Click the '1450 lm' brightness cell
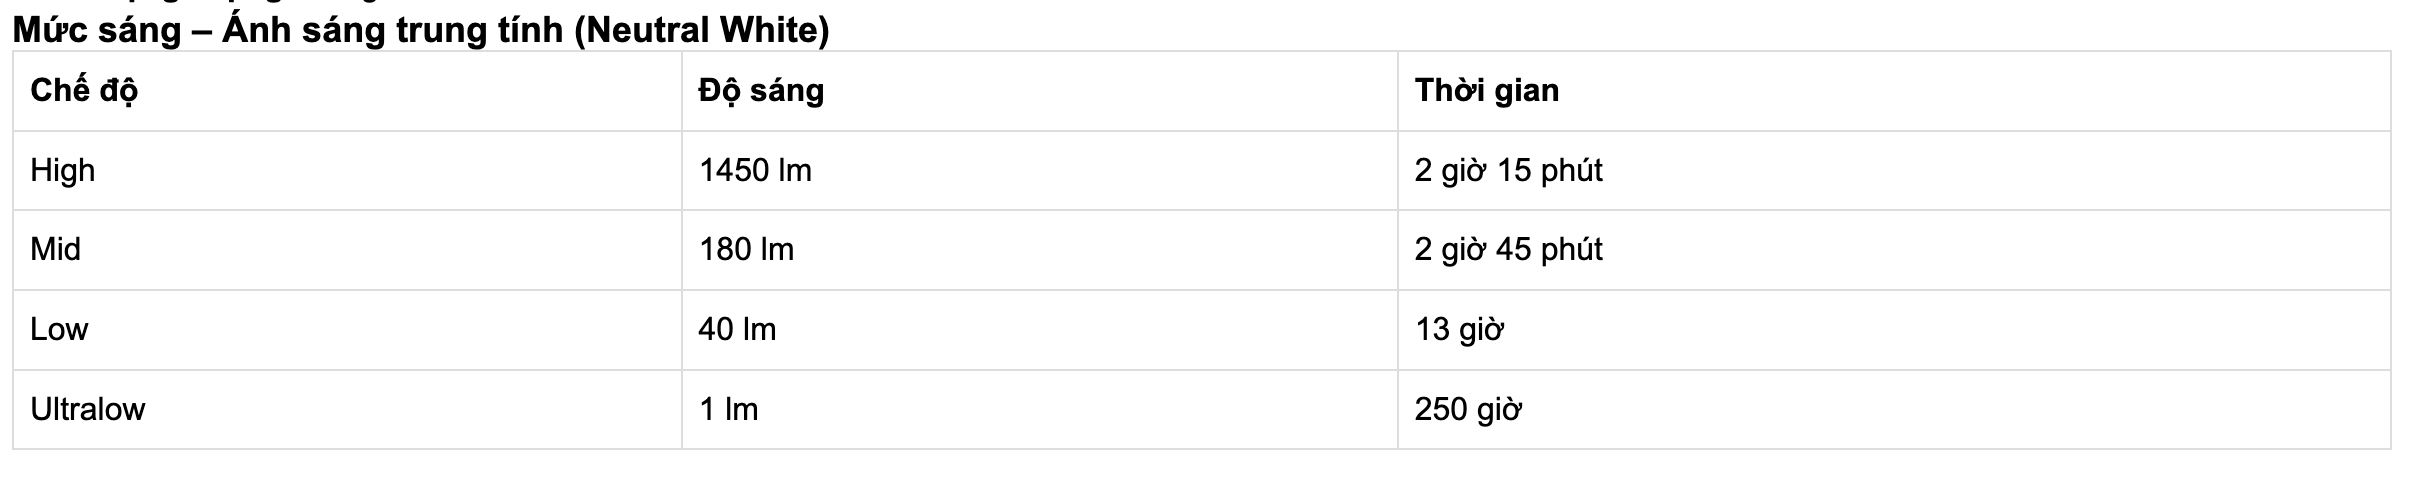Viewport: 2418px width, 488px height. click(x=755, y=170)
